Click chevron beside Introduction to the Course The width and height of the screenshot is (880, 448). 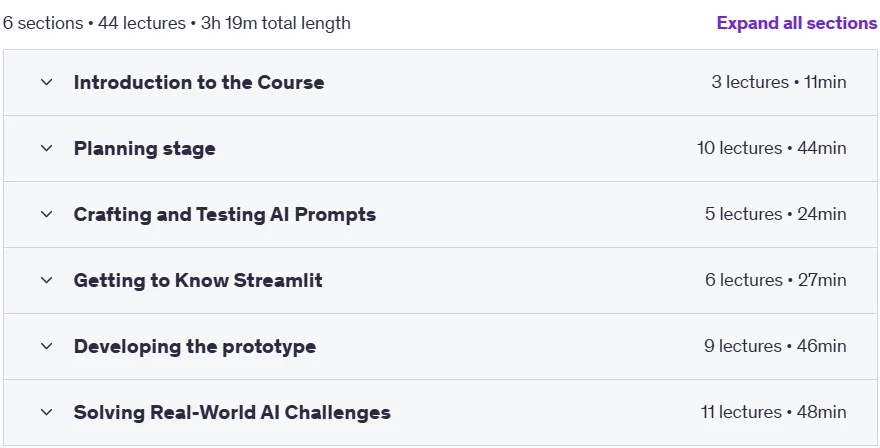click(x=47, y=83)
